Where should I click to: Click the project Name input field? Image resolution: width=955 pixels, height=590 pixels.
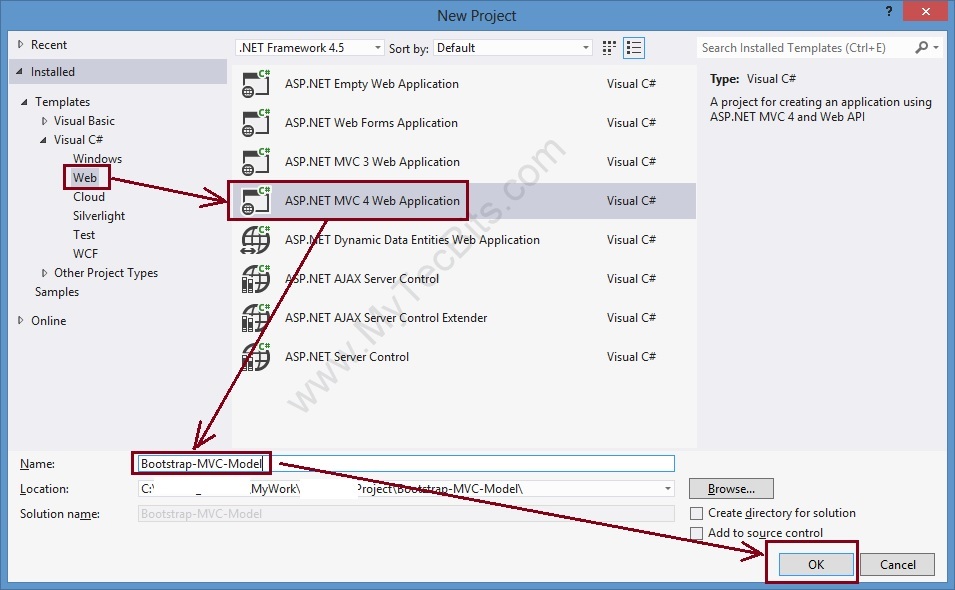pyautogui.click(x=406, y=463)
